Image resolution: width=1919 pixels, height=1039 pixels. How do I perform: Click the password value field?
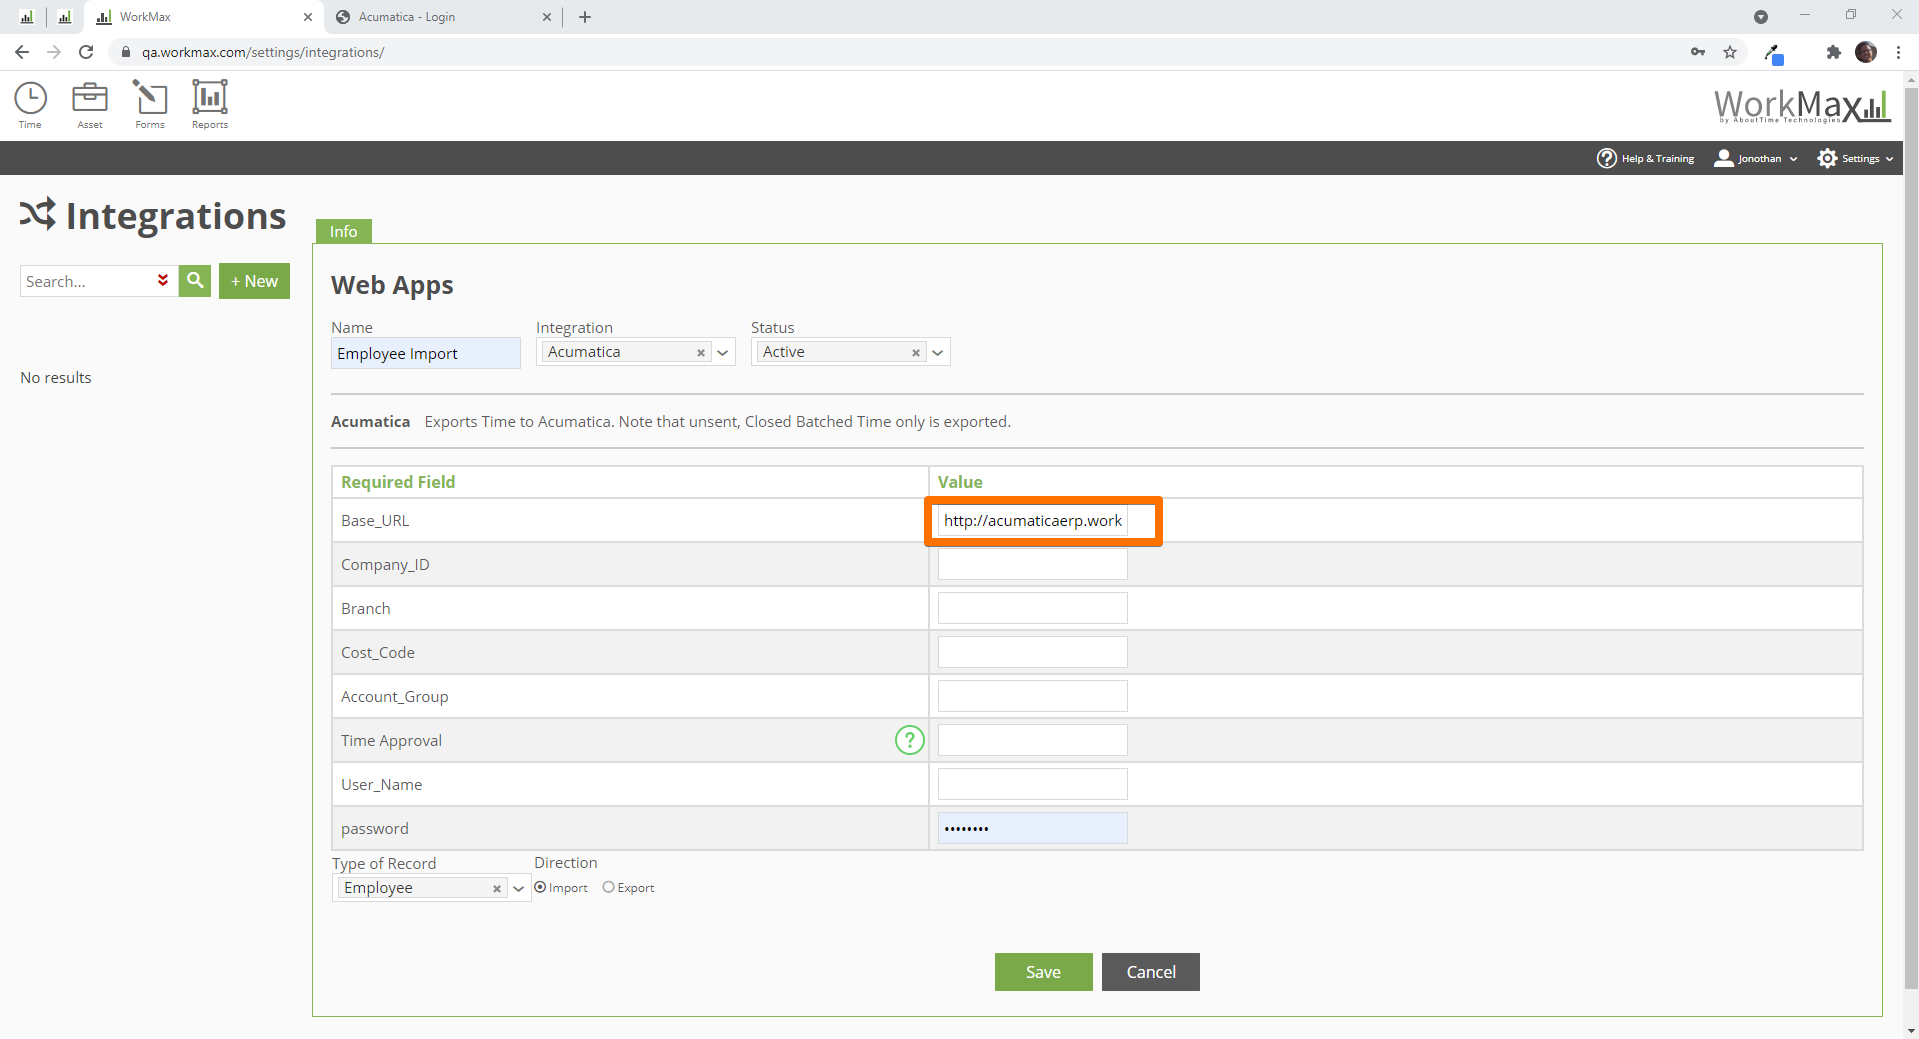tap(1033, 828)
